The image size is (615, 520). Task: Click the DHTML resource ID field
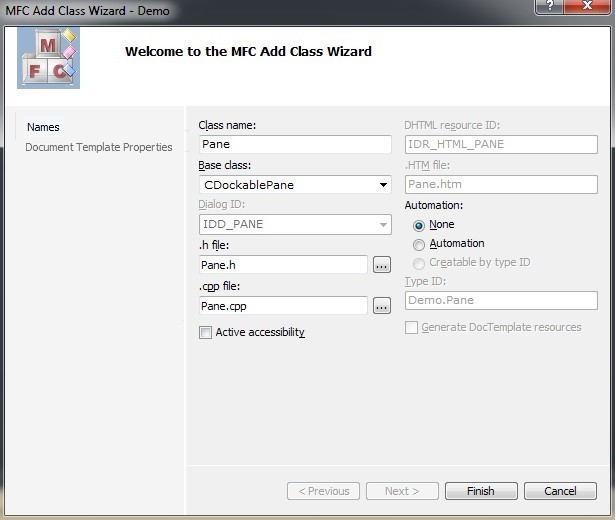tap(501, 144)
